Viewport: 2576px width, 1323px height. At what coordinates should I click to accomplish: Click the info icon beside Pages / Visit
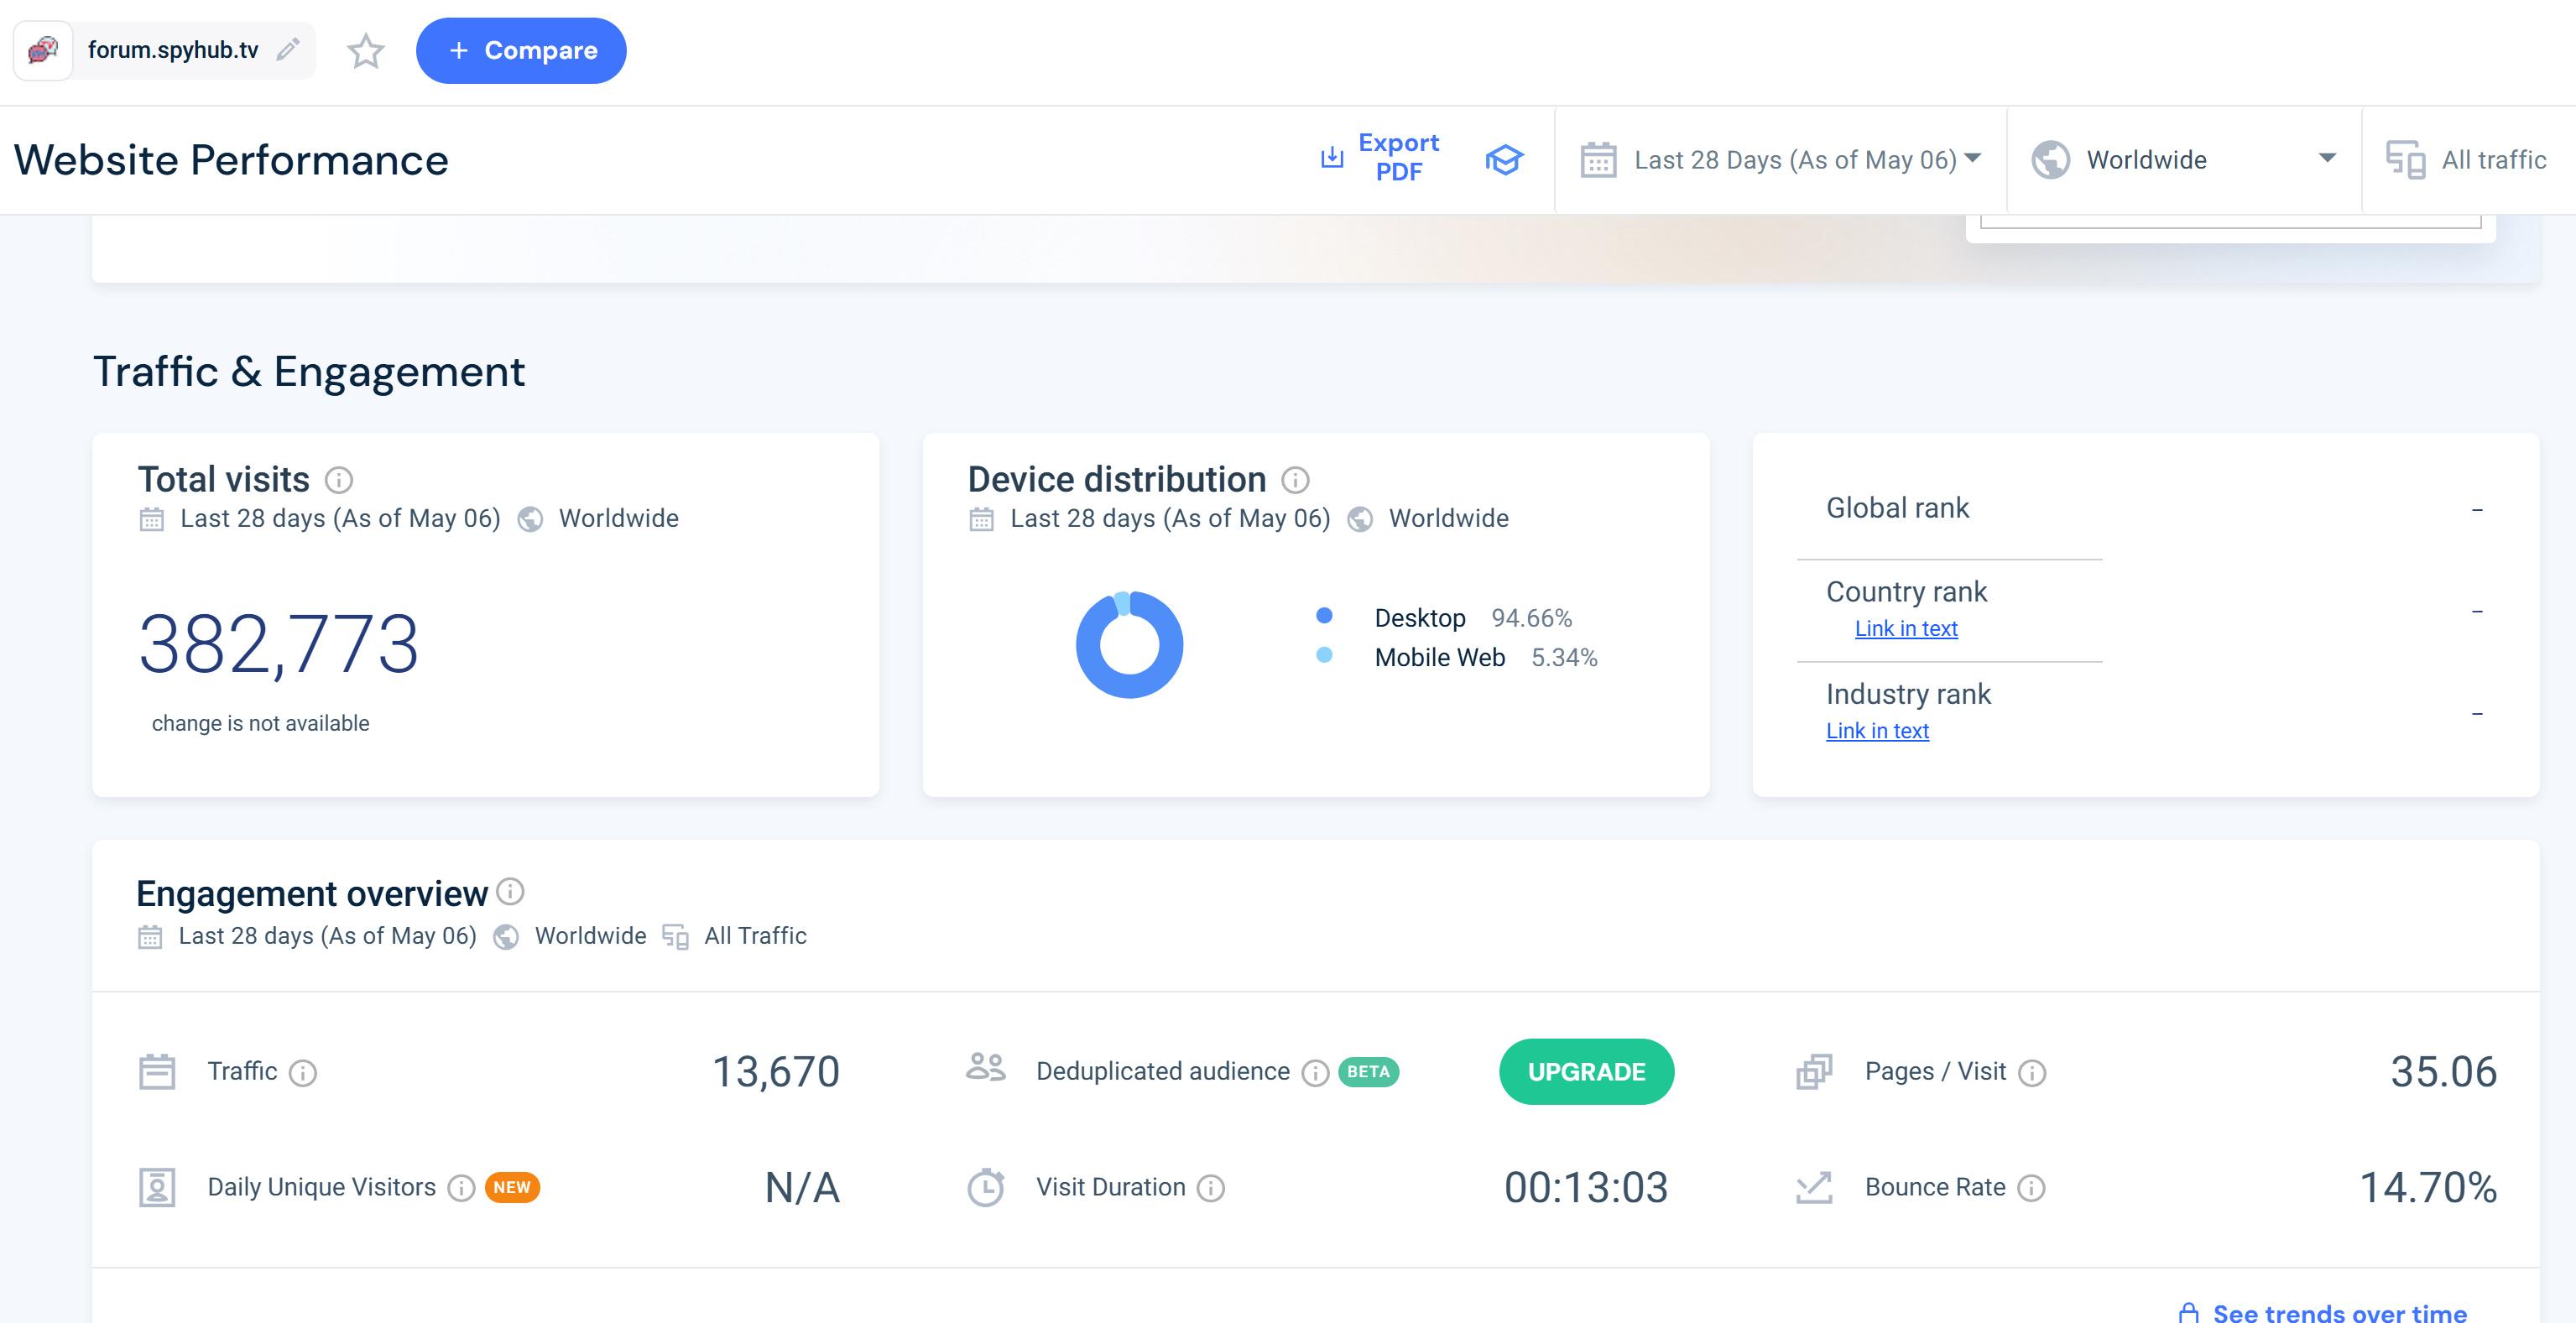pyautogui.click(x=2032, y=1073)
